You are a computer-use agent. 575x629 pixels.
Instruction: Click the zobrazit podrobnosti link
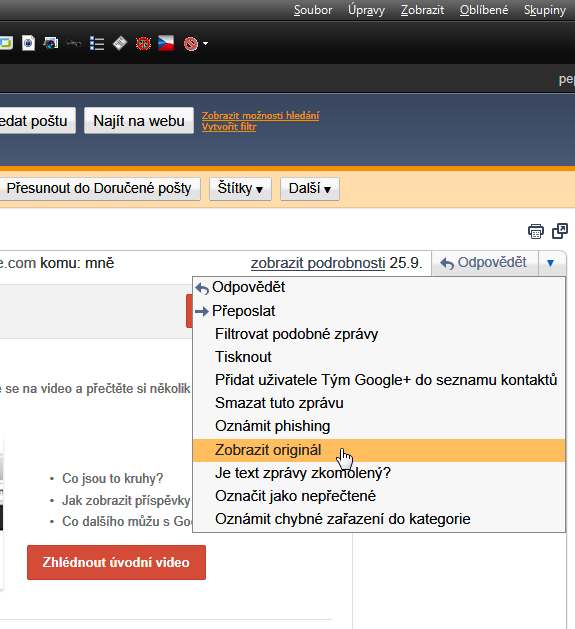click(318, 263)
